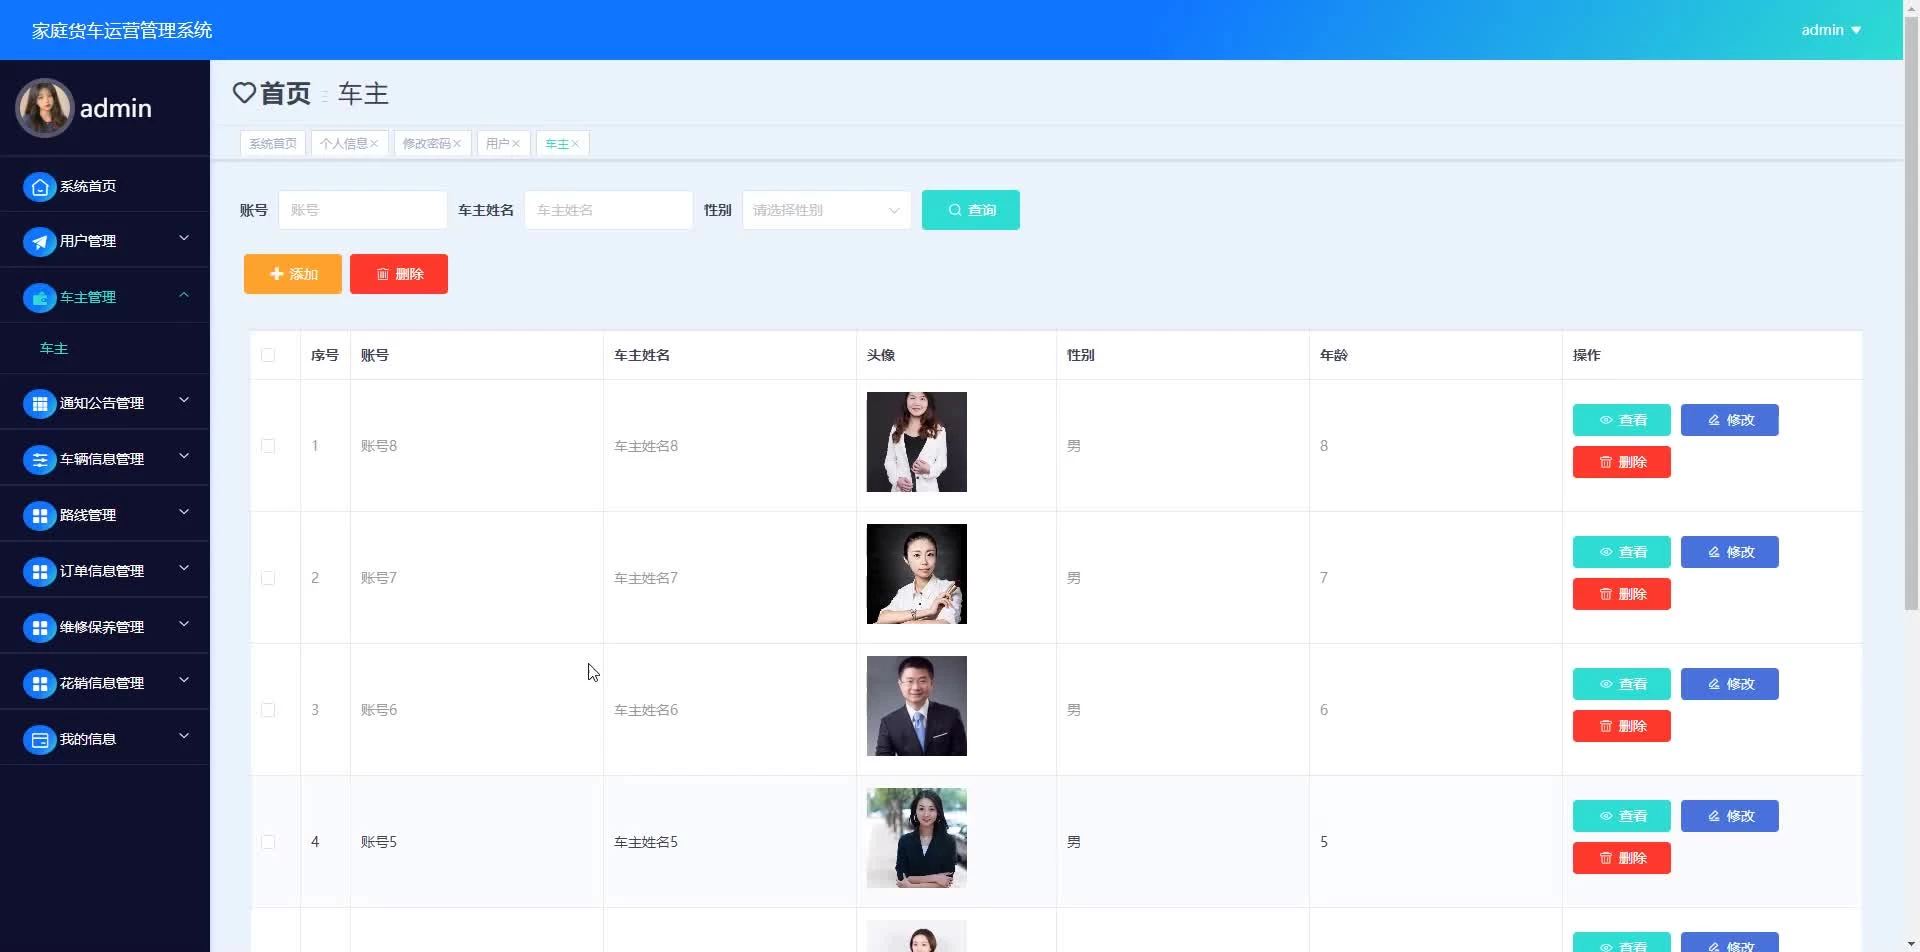This screenshot has height=952, width=1920.
Task: Click the avatar photo of 车主姓名8
Action: (x=917, y=442)
